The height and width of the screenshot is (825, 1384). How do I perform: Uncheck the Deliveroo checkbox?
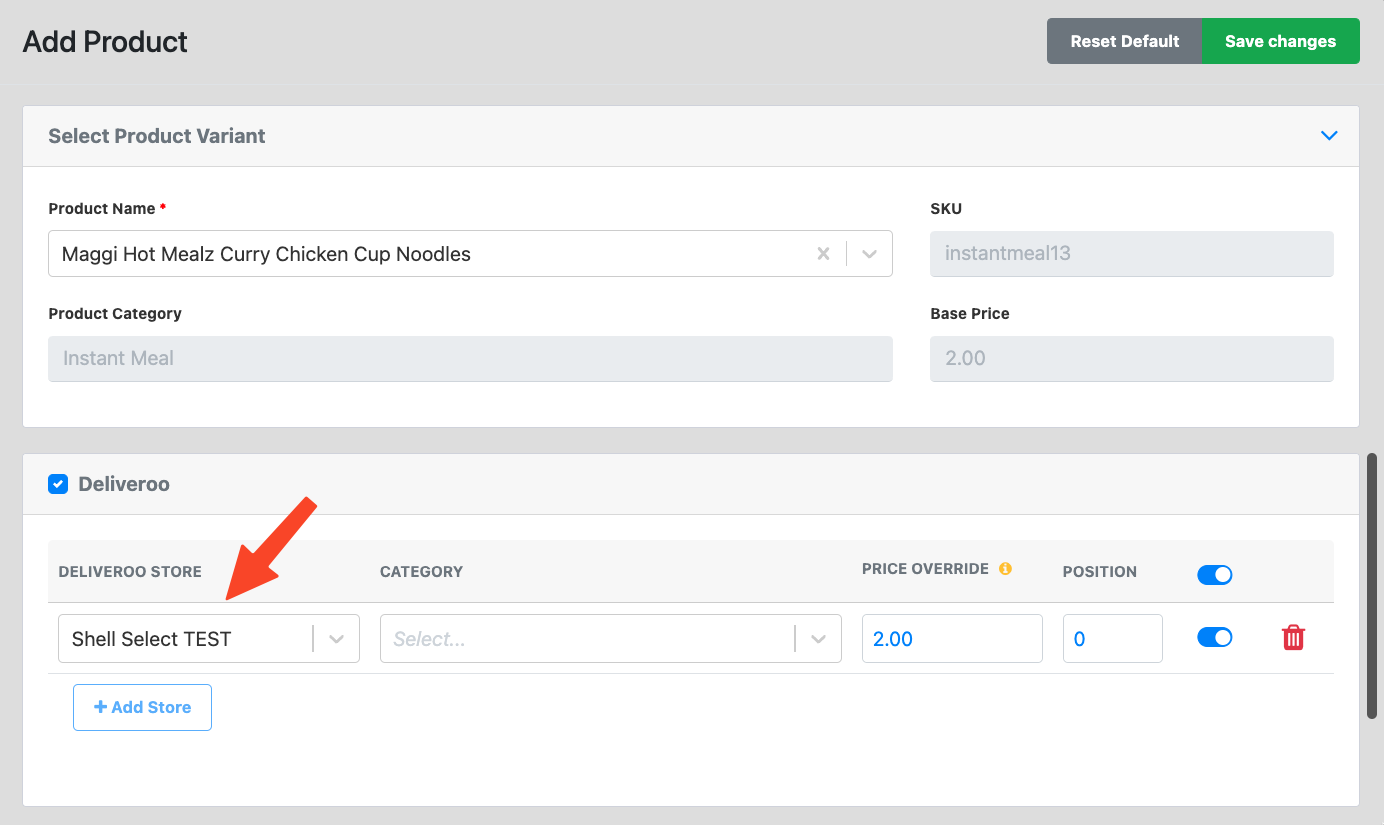point(58,484)
